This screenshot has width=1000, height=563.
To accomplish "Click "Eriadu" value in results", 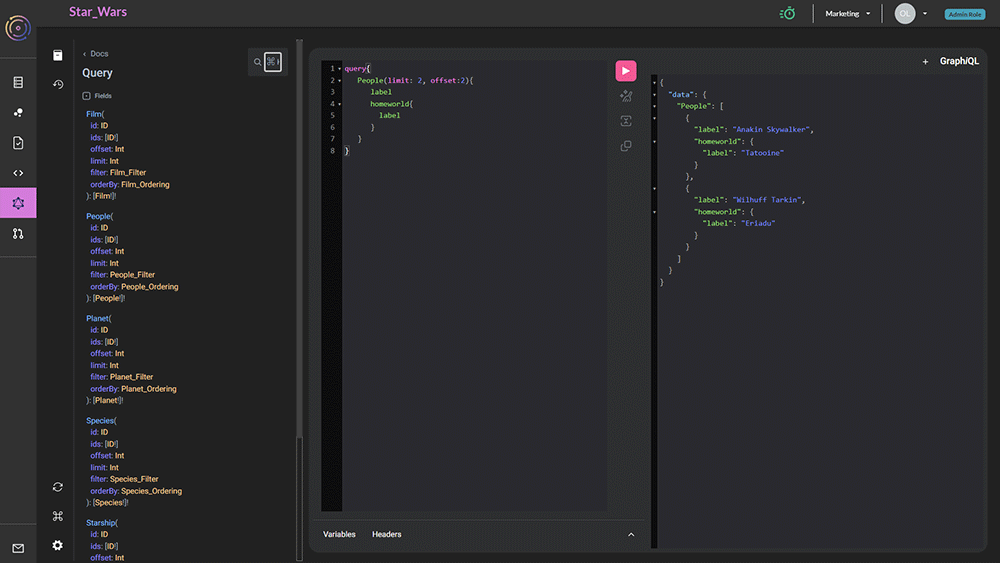I will point(758,224).
